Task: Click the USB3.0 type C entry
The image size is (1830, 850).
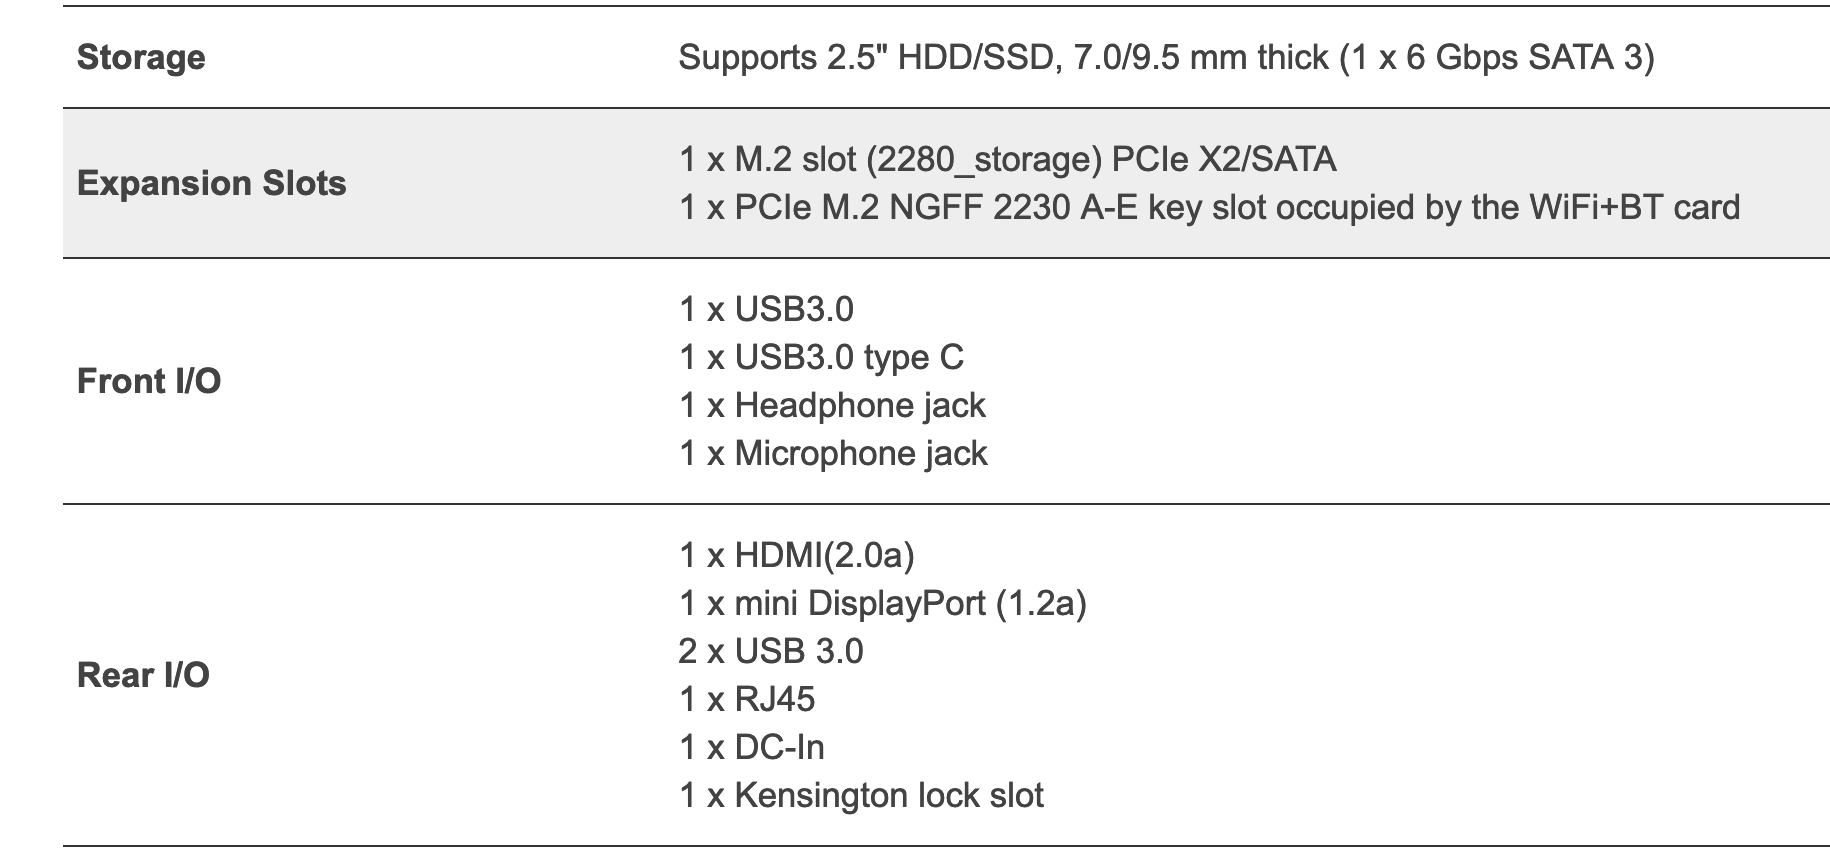Action: (821, 357)
